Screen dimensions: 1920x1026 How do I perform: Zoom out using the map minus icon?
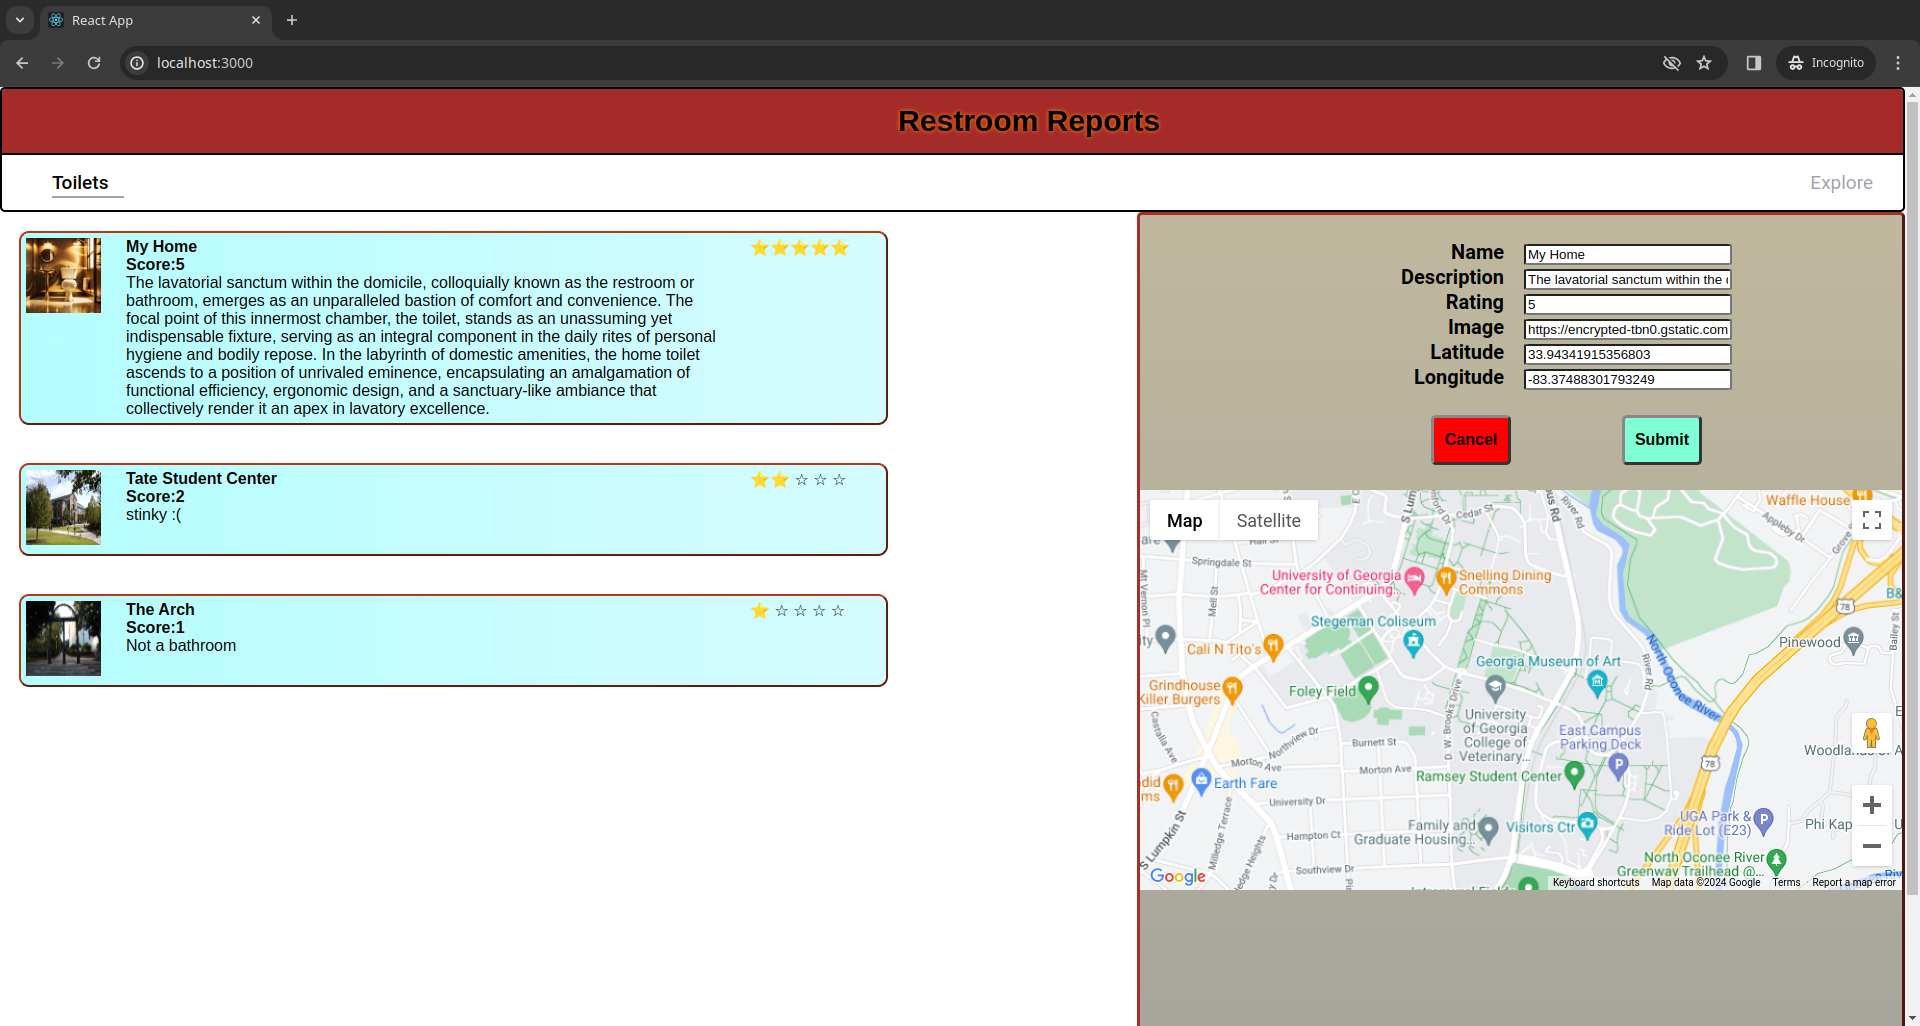coord(1871,846)
